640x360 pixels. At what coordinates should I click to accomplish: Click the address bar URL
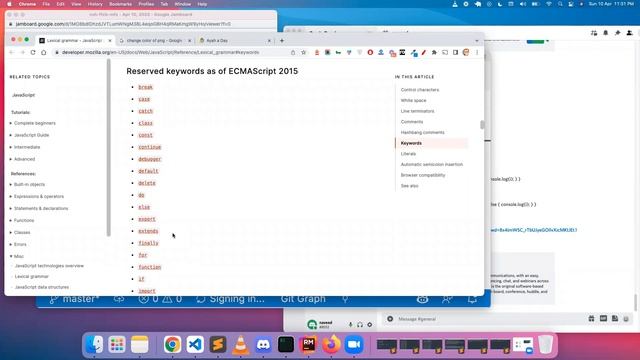click(160, 52)
